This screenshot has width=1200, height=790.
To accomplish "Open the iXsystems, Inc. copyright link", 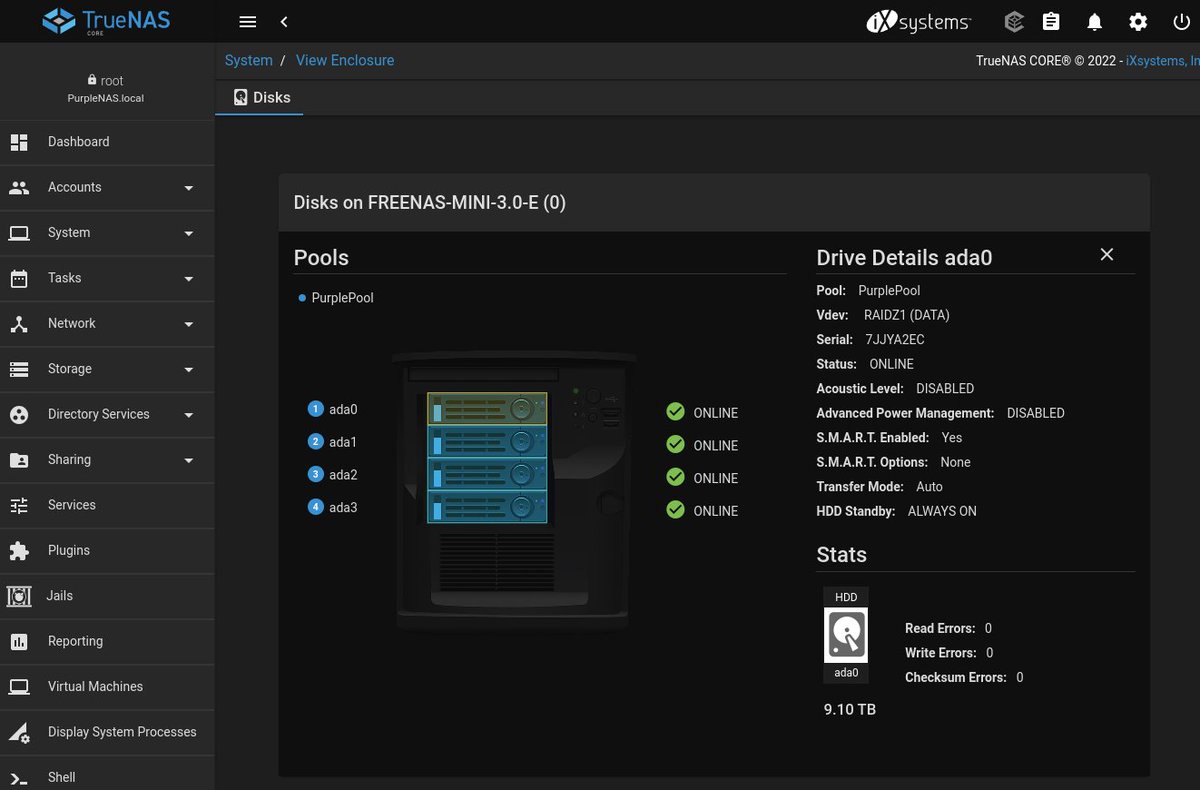I will [1162, 61].
